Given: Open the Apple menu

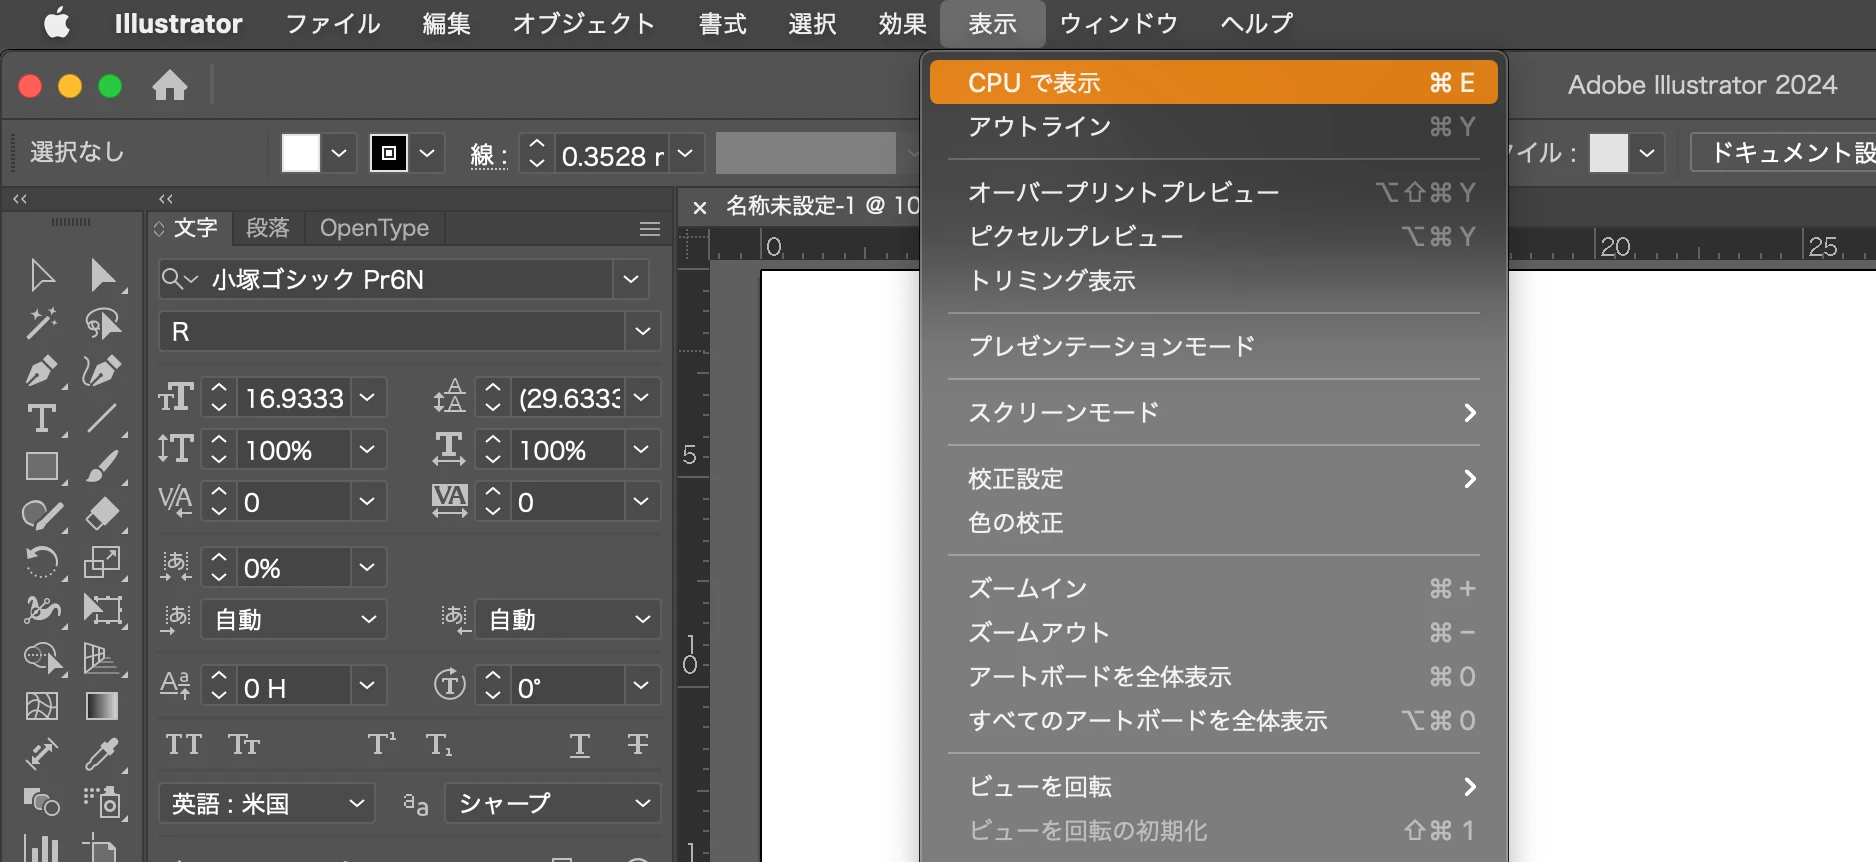Looking at the screenshot, I should [57, 23].
